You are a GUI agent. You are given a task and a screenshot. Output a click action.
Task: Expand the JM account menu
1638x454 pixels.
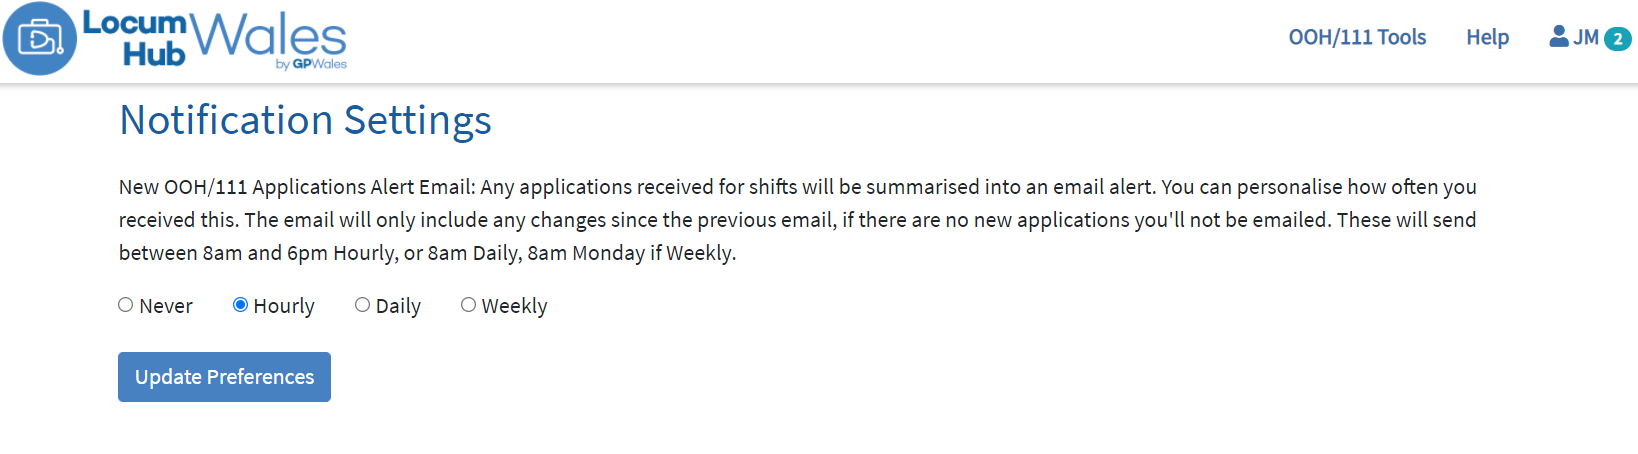click(1585, 37)
